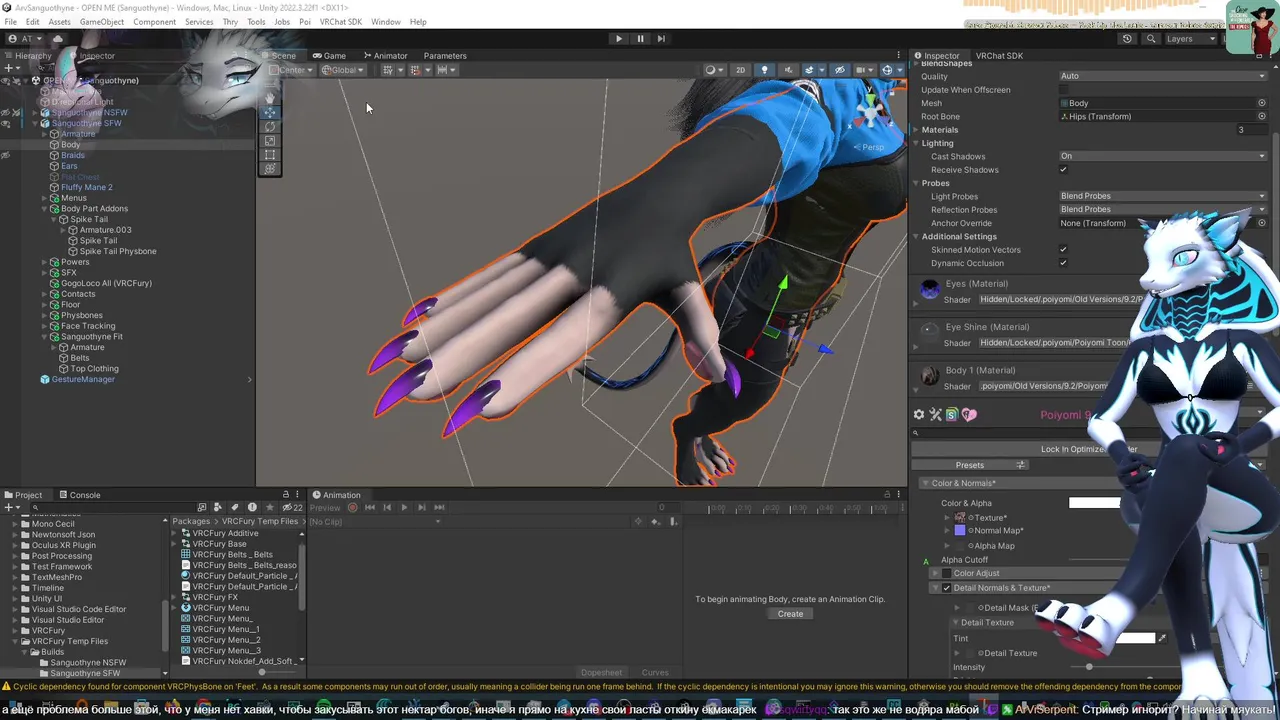Screen dimensions: 1280x720
Task: Open the Cast Shadows dropdown
Action: 1163,156
